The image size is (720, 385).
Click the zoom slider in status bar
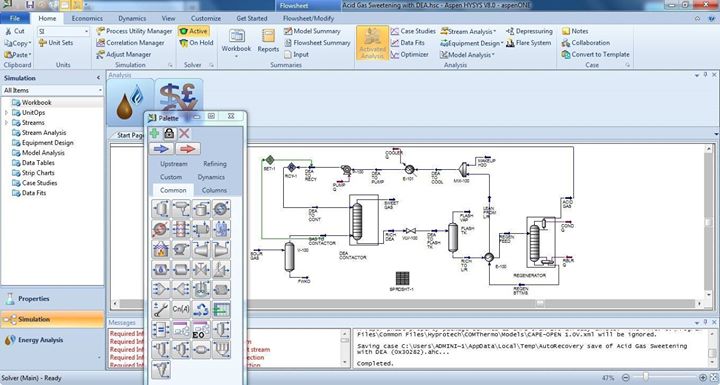coord(646,377)
